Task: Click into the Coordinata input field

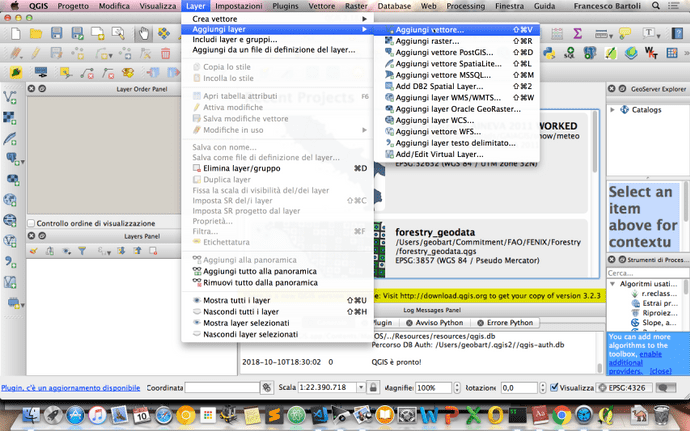Action: (x=222, y=387)
